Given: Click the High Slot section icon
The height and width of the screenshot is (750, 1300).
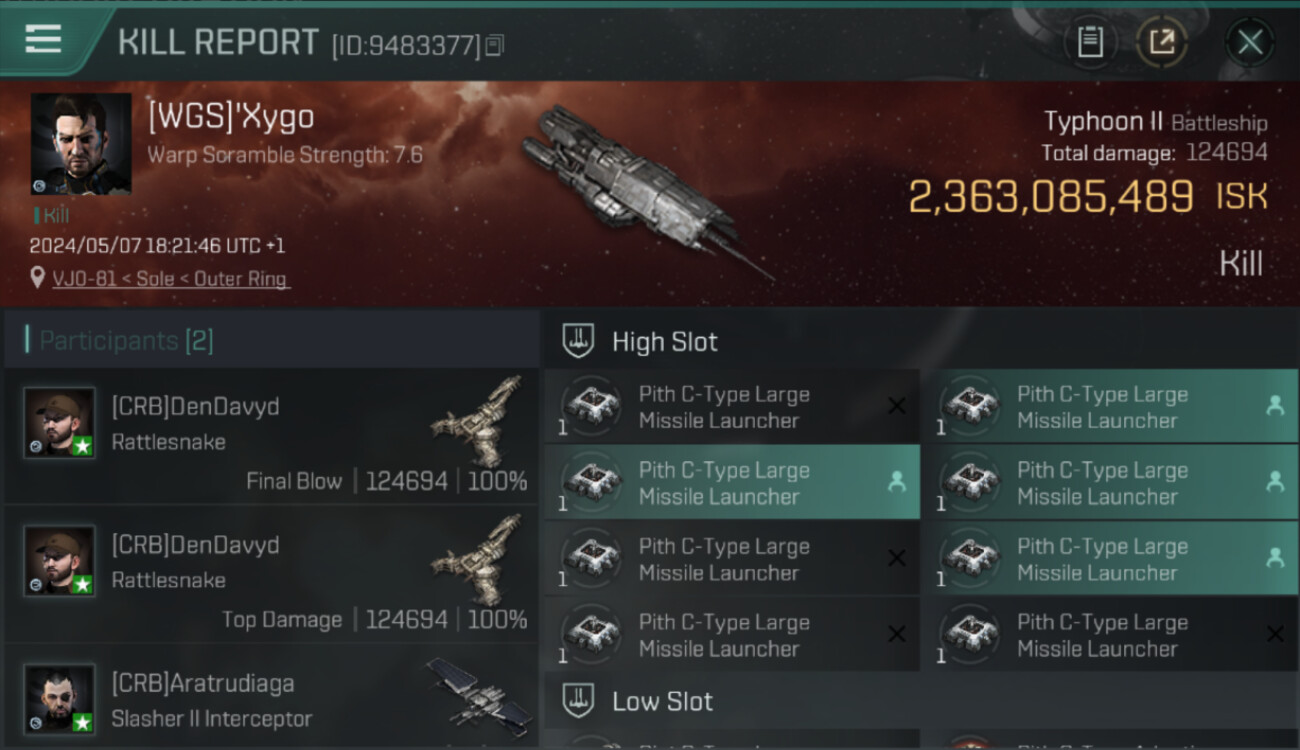Looking at the screenshot, I should pos(579,341).
